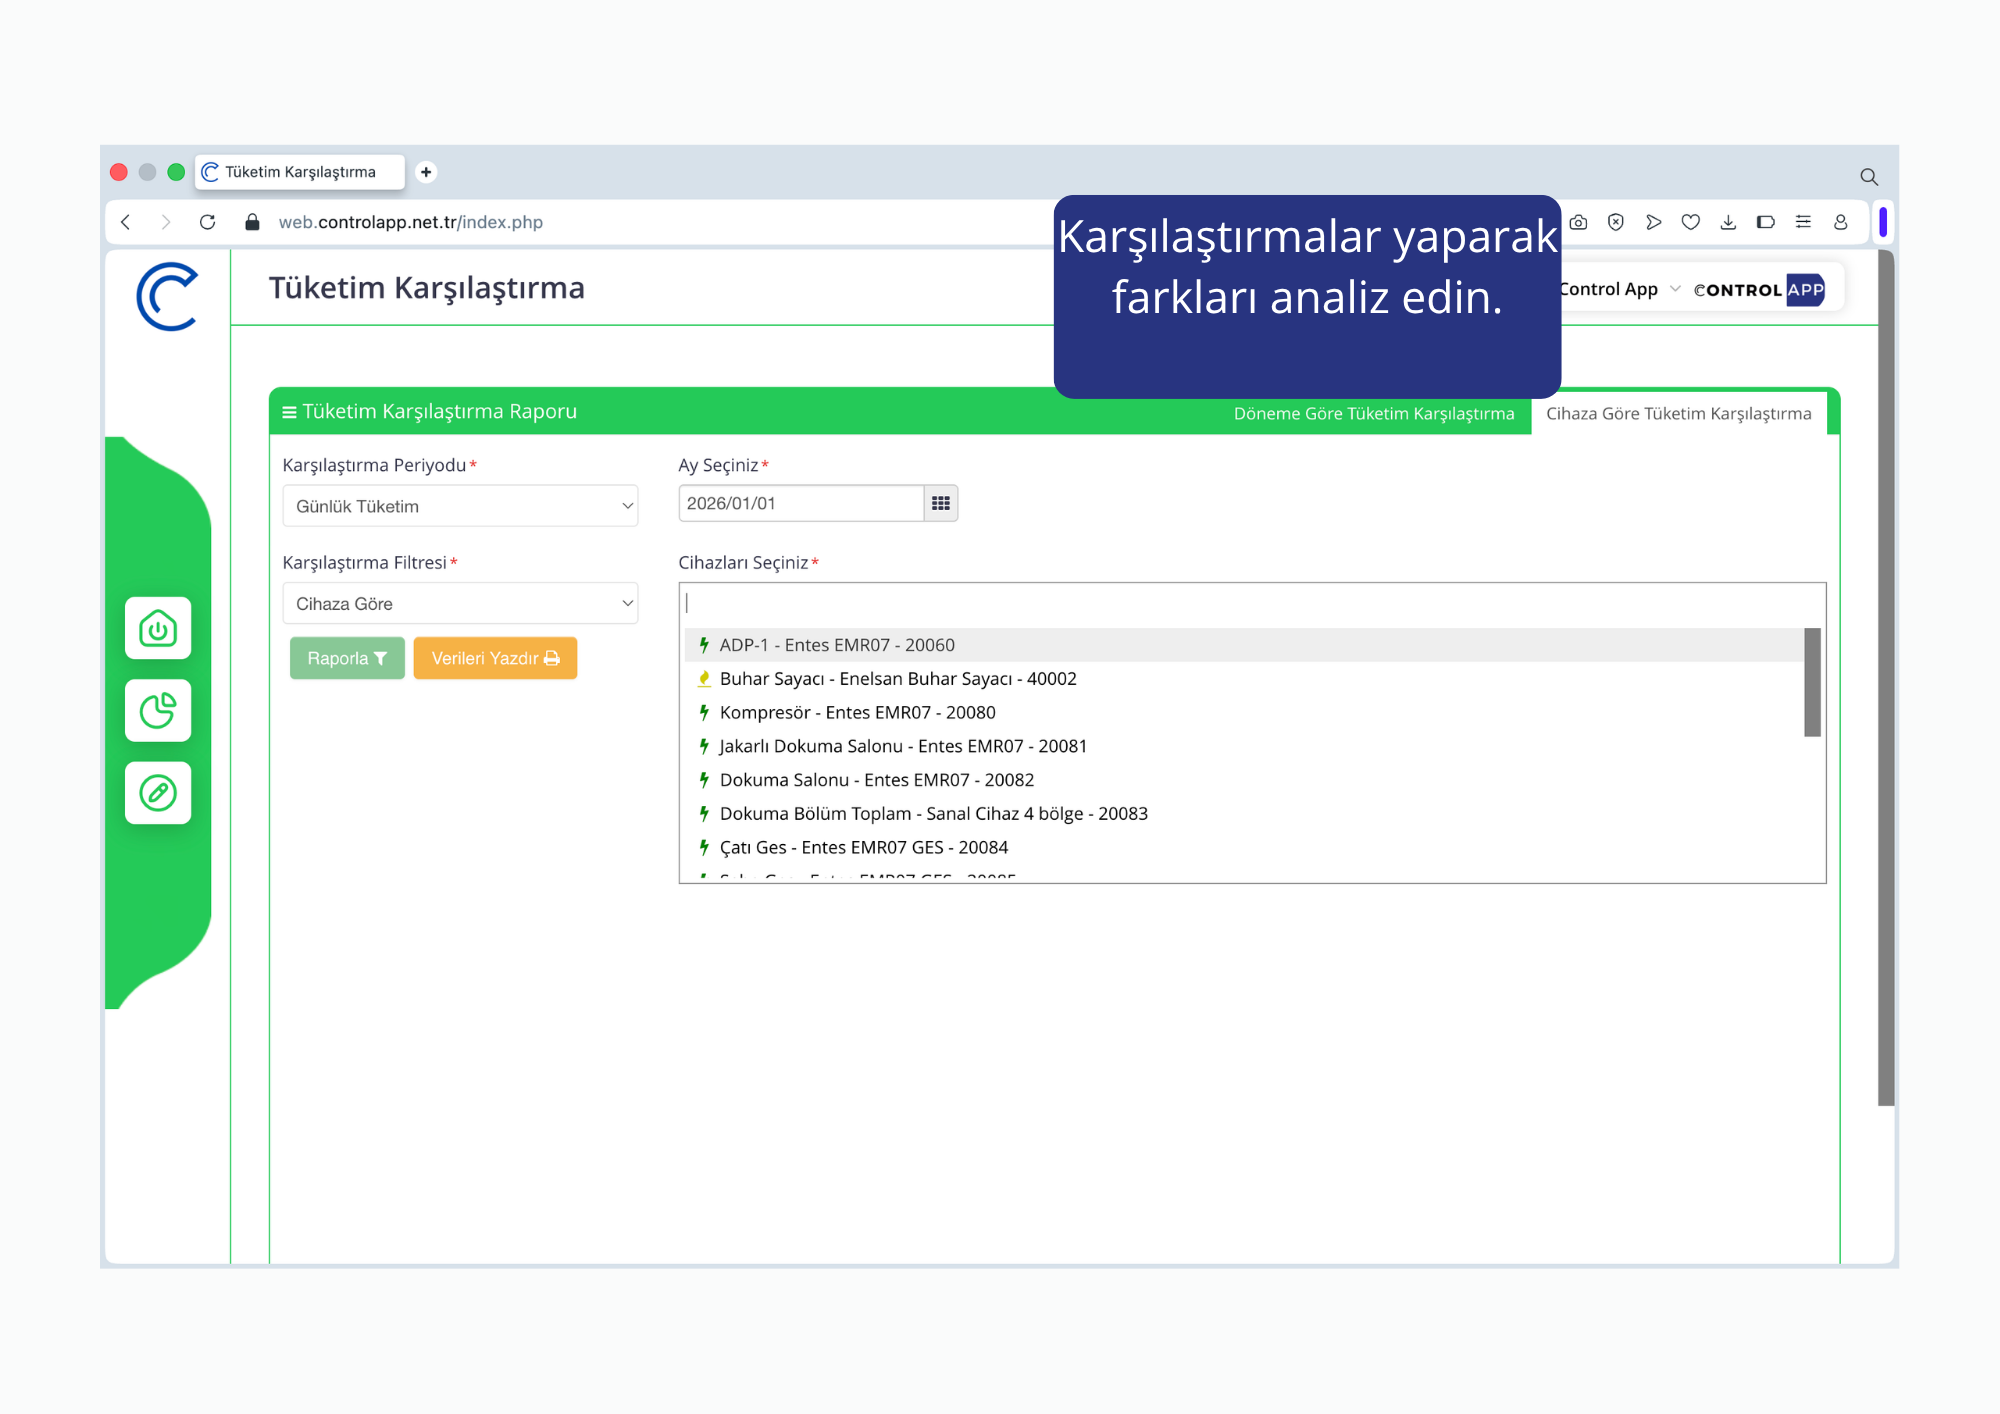This screenshot has height=1414, width=2000.
Task: Click the Verileri Yazdır button
Action: point(495,658)
